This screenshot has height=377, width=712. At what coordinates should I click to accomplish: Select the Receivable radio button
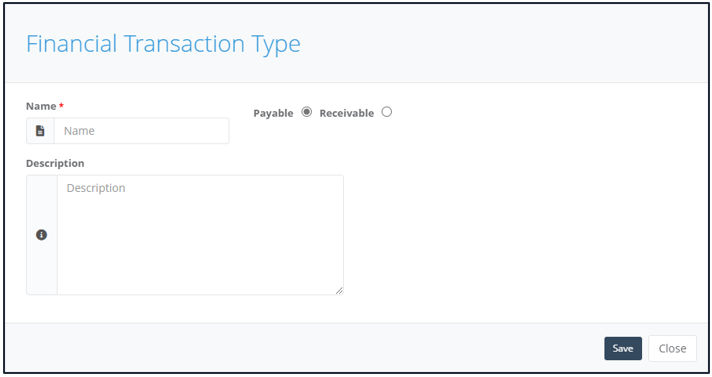[x=386, y=112]
